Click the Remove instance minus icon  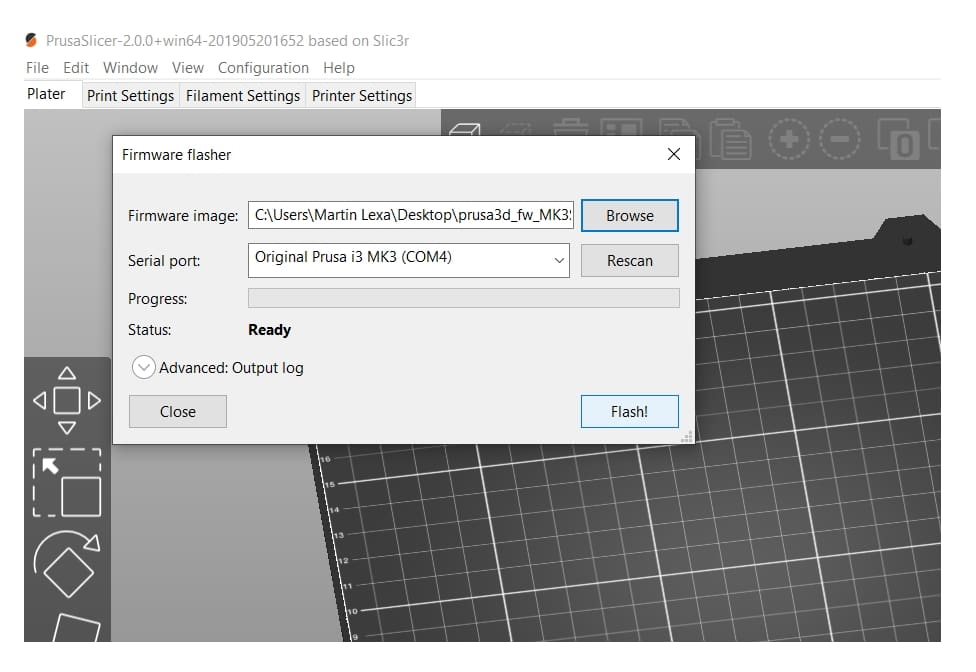pyautogui.click(x=840, y=139)
